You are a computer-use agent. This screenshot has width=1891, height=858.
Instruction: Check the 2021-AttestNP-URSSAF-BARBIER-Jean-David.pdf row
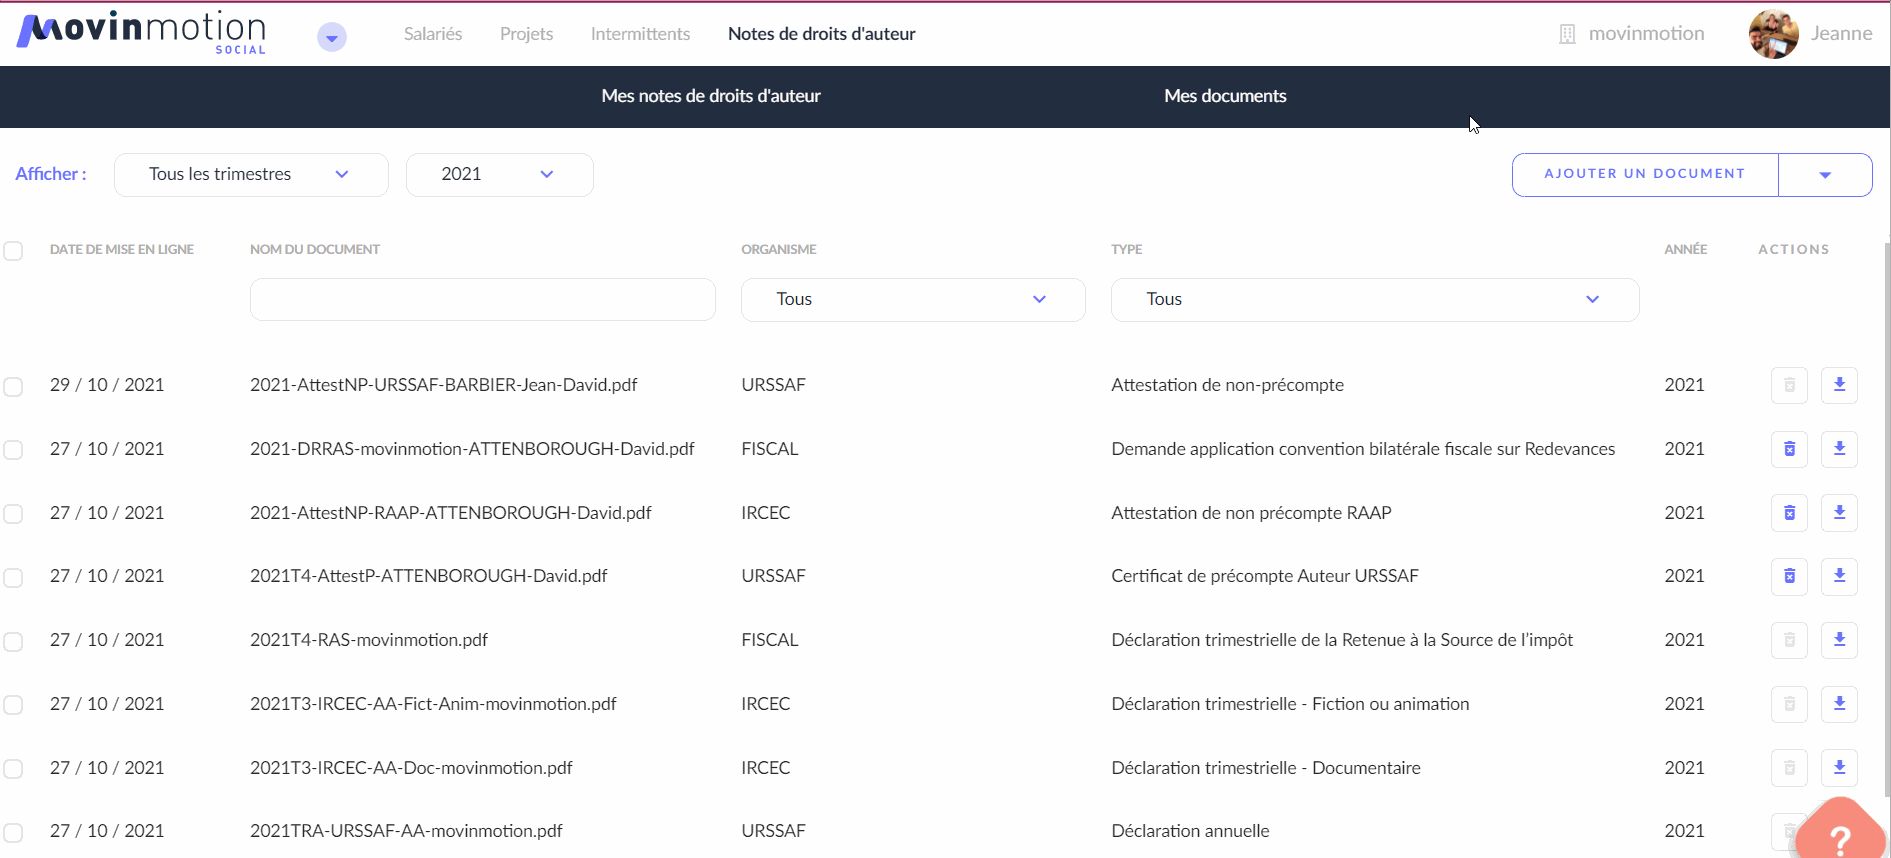(x=13, y=386)
